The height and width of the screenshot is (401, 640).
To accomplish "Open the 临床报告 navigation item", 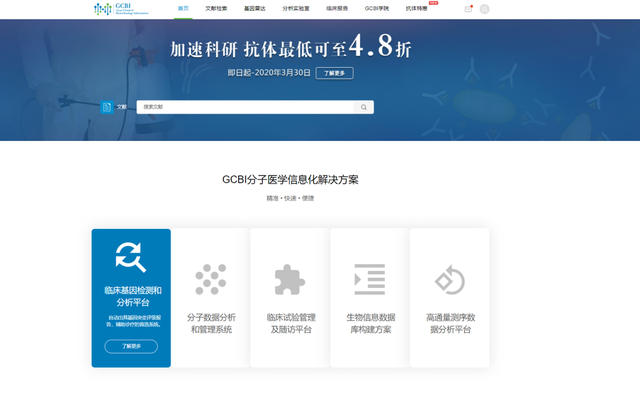I will (x=337, y=9).
